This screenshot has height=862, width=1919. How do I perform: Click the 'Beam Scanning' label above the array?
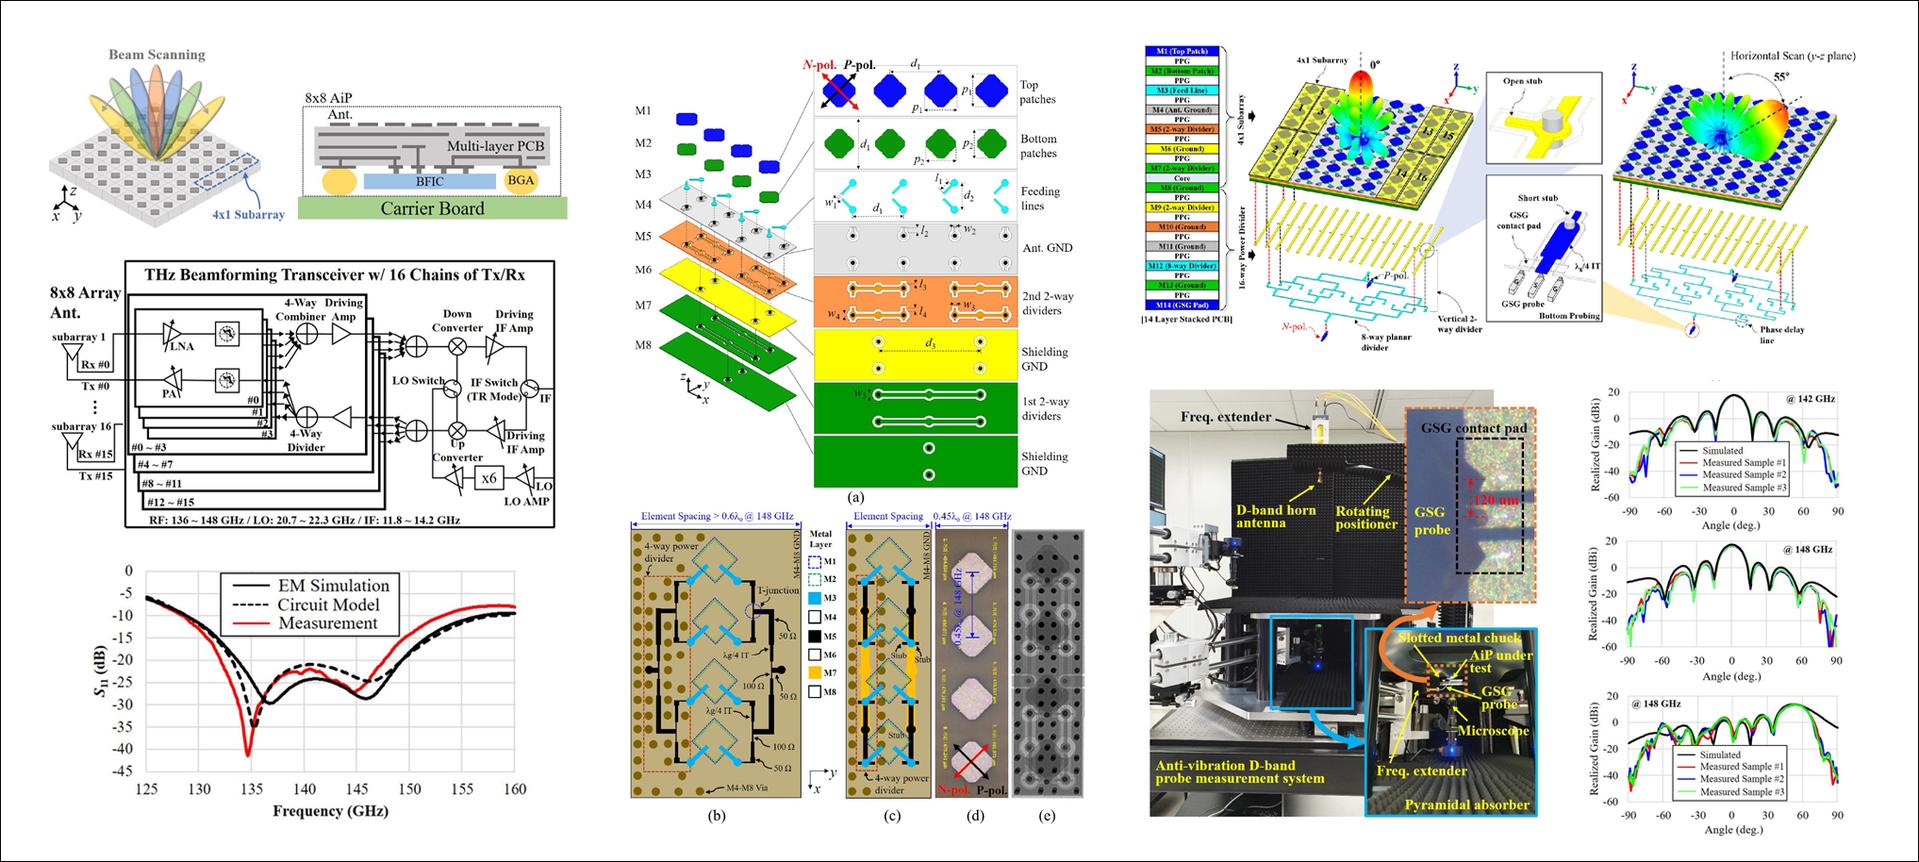157,54
